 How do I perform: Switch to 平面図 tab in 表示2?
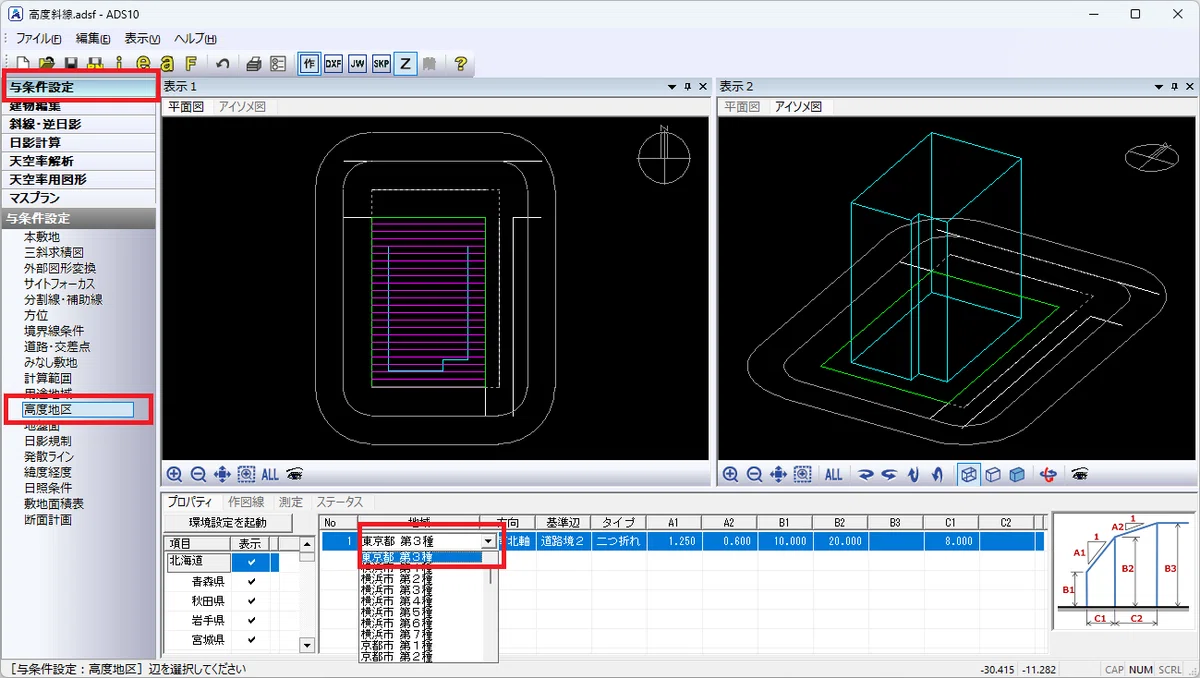743,106
